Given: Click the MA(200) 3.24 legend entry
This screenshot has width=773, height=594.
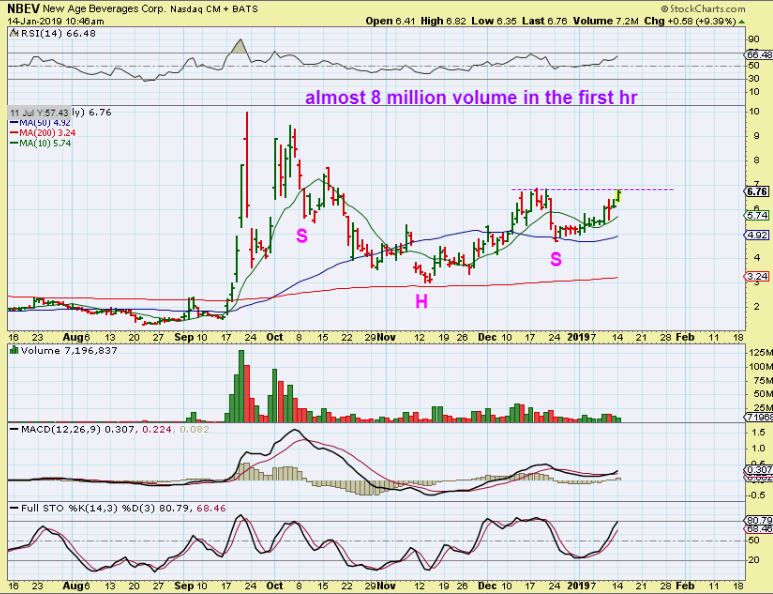Looking at the screenshot, I should coord(43,133).
